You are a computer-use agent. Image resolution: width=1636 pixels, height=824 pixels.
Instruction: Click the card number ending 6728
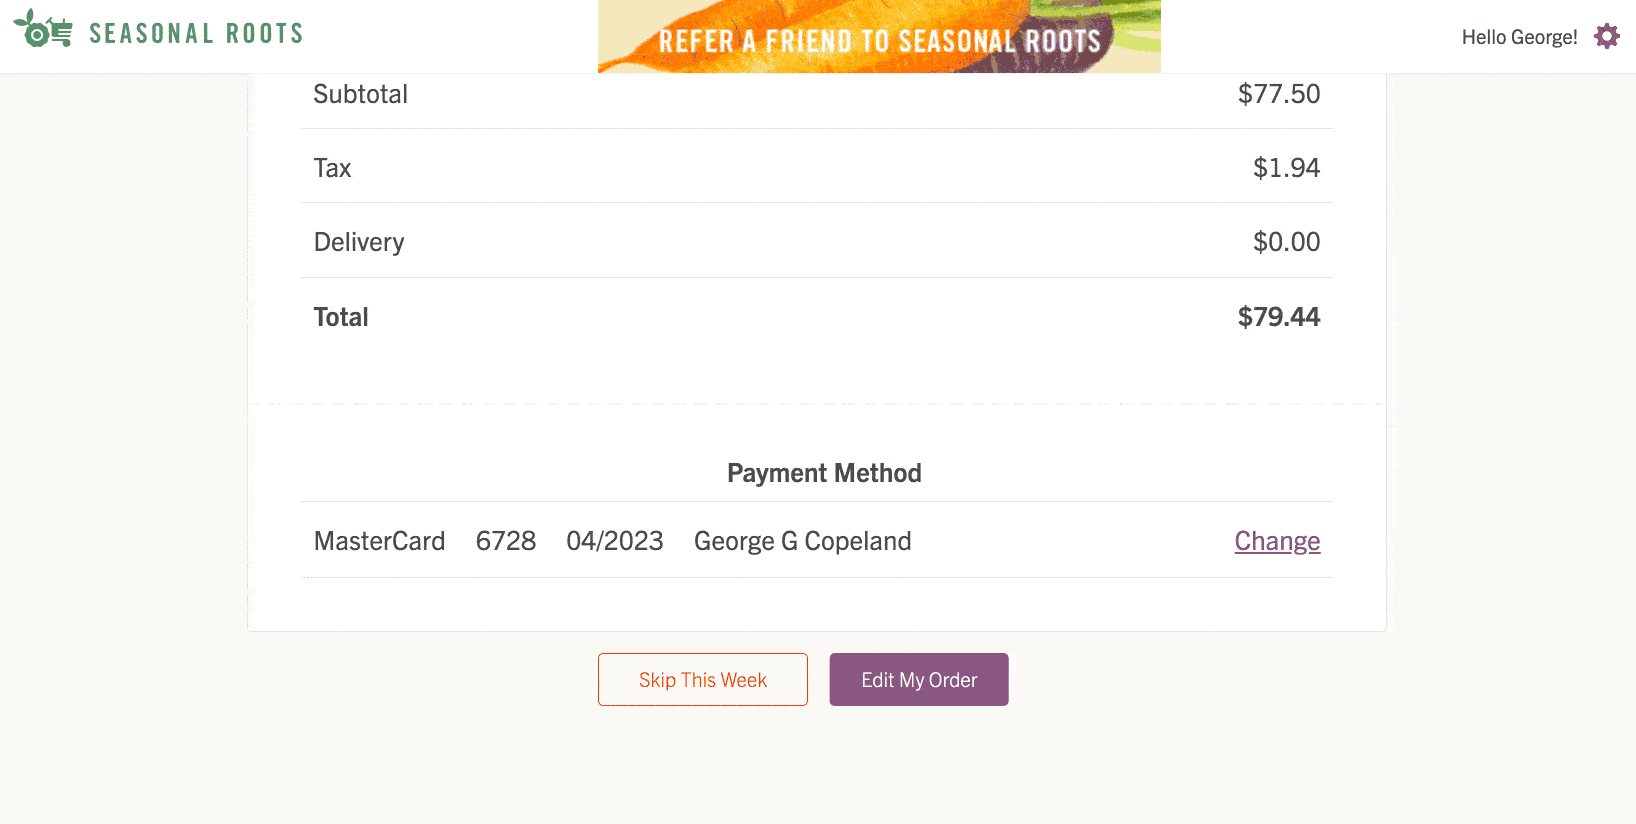tap(506, 541)
